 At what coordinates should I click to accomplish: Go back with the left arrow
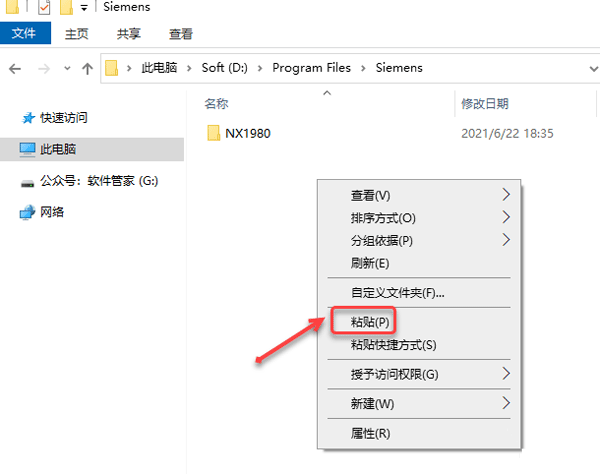click(x=15, y=69)
